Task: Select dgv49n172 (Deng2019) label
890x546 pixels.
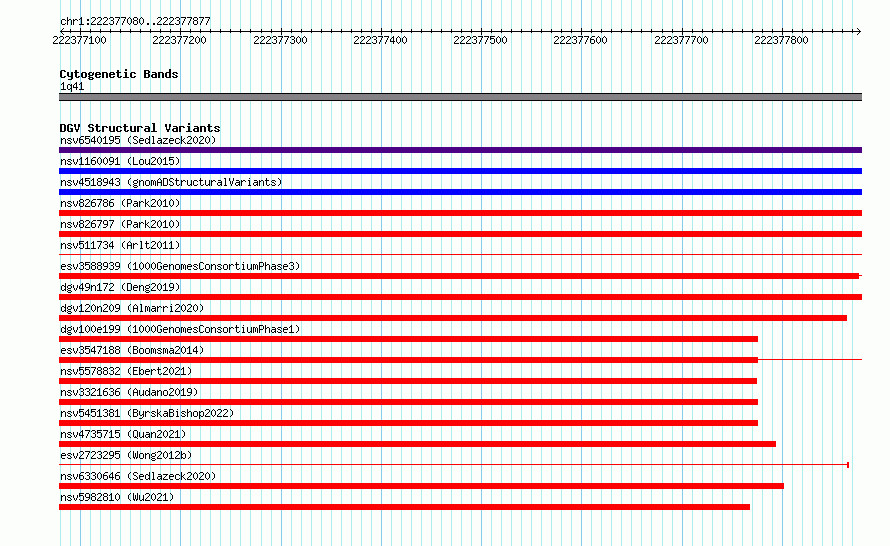Action: [x=120, y=287]
